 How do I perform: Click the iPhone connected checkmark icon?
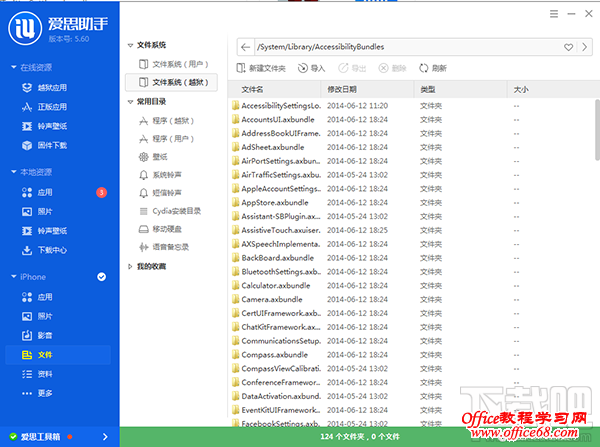click(x=101, y=277)
